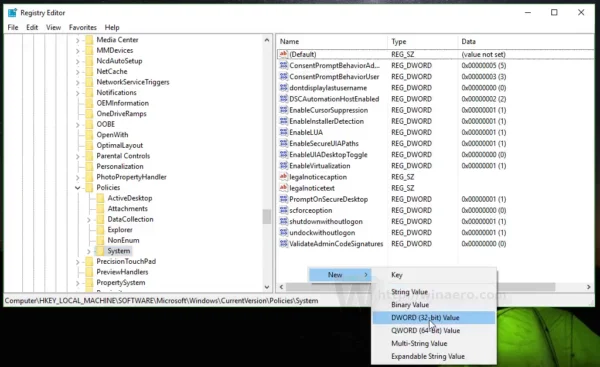The image size is (600, 367).
Task: Click the ValidateAdminCodeSignatures value icon
Action: click(x=284, y=243)
